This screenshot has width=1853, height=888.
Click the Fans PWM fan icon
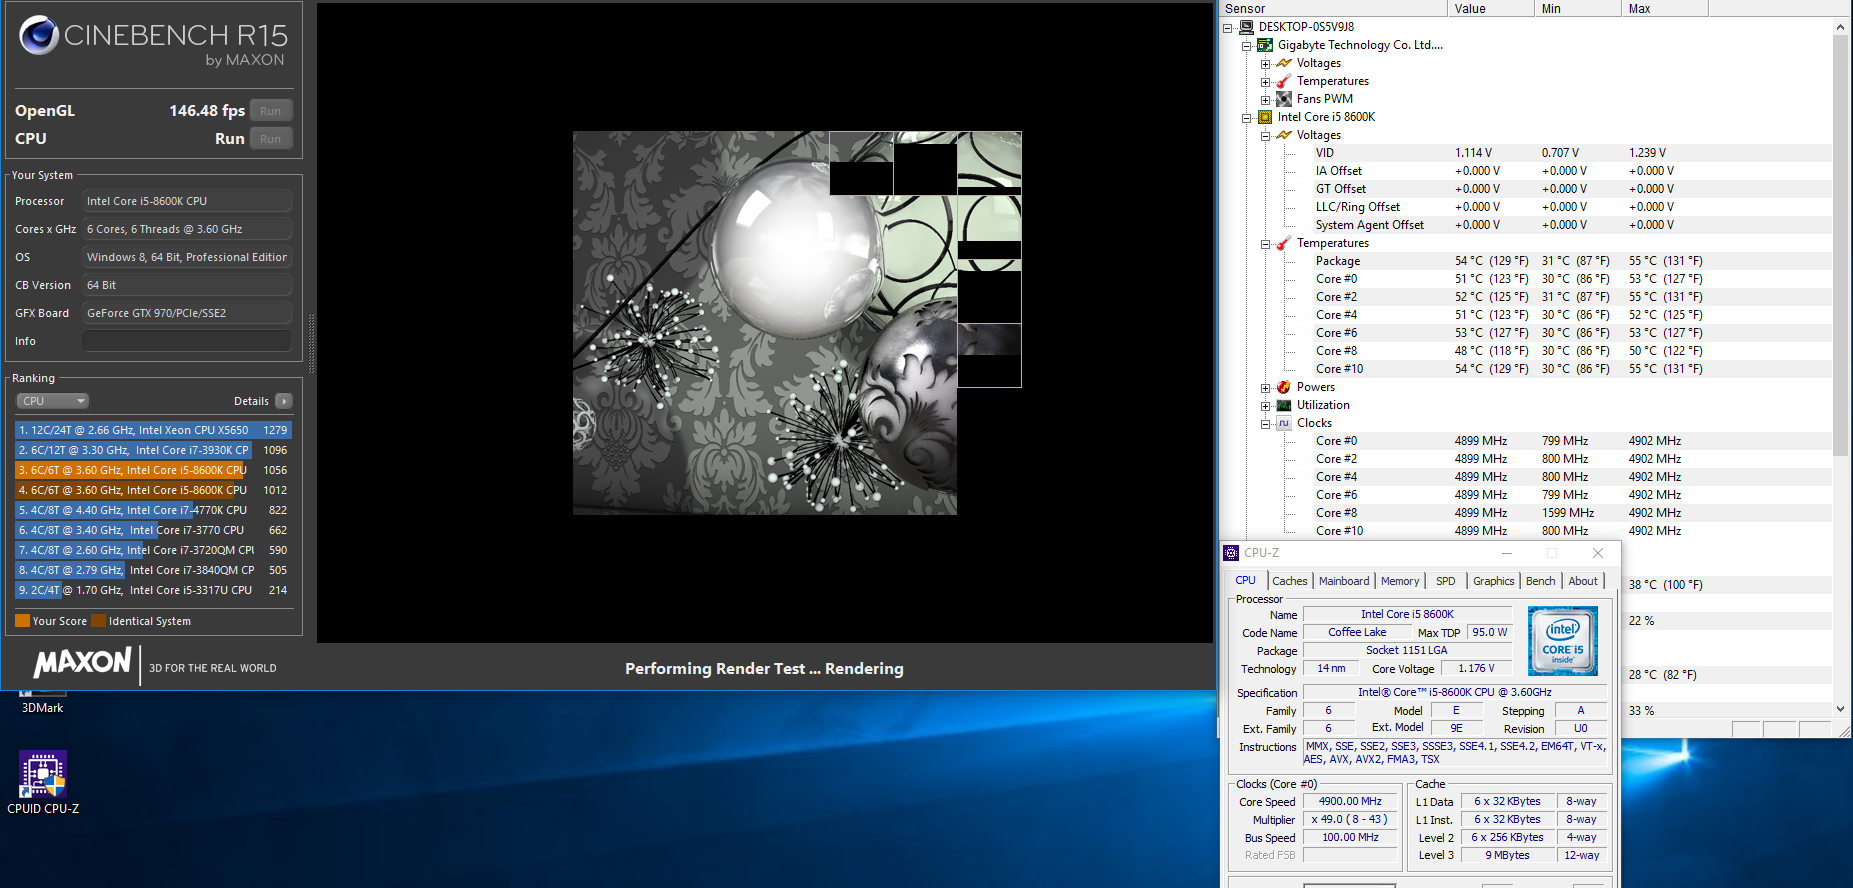(x=1284, y=99)
